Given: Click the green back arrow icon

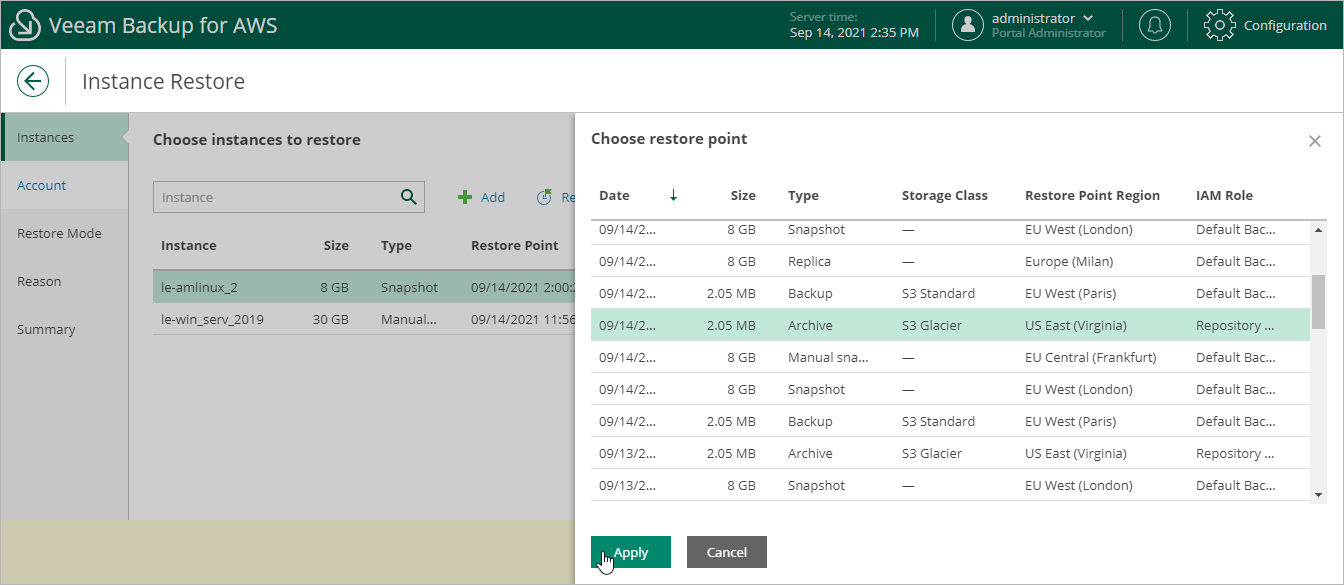Looking at the screenshot, I should click(33, 80).
